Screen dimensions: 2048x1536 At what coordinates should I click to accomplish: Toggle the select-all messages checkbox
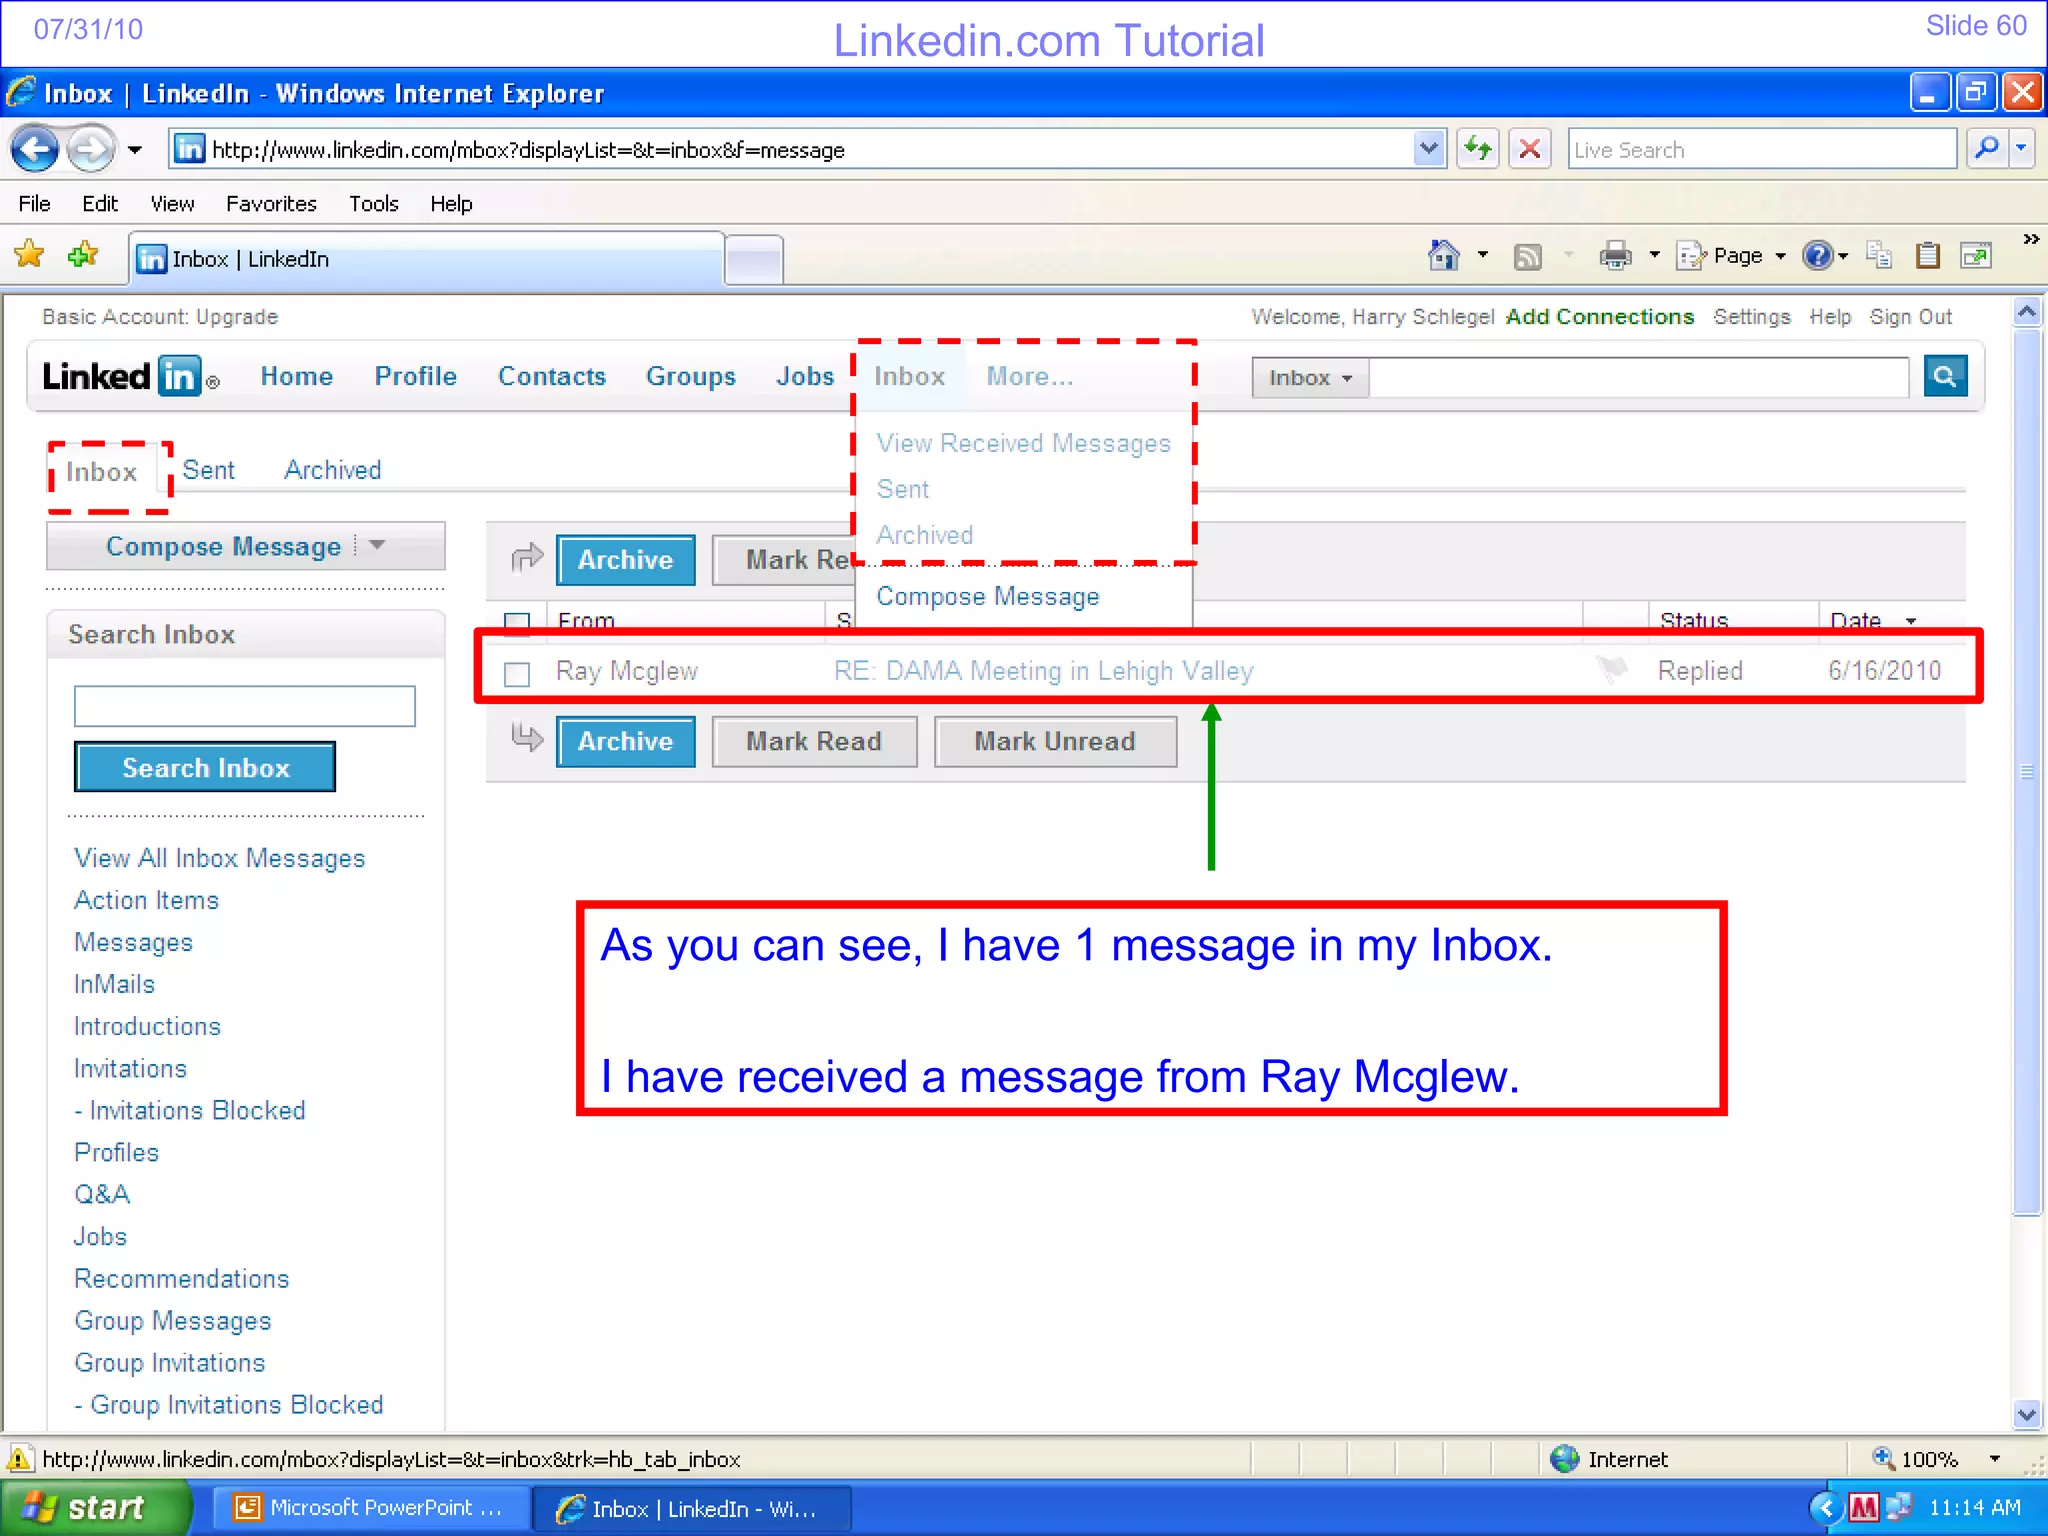517,623
